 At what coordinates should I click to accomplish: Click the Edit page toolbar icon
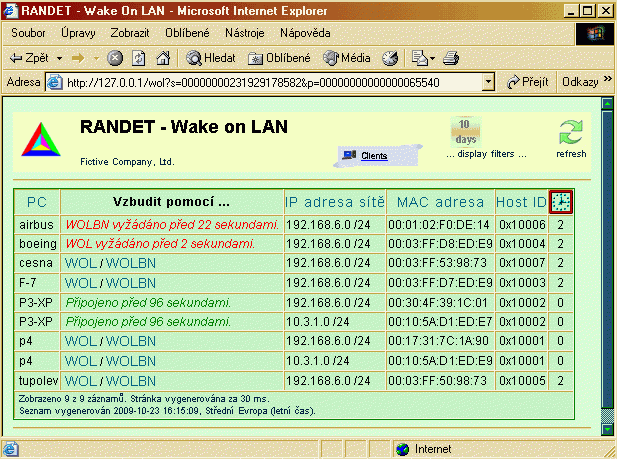coord(419,58)
